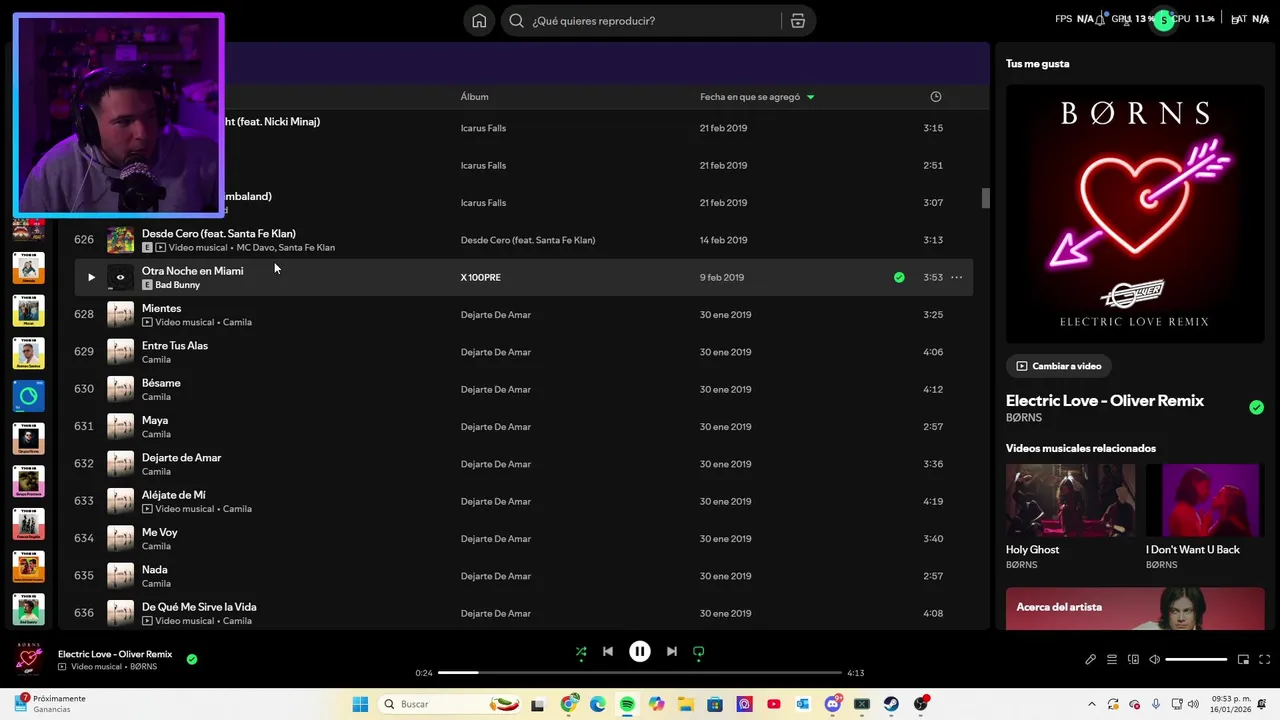Open the album link 'X 100PRE'
This screenshot has width=1280, height=720.
(x=480, y=278)
